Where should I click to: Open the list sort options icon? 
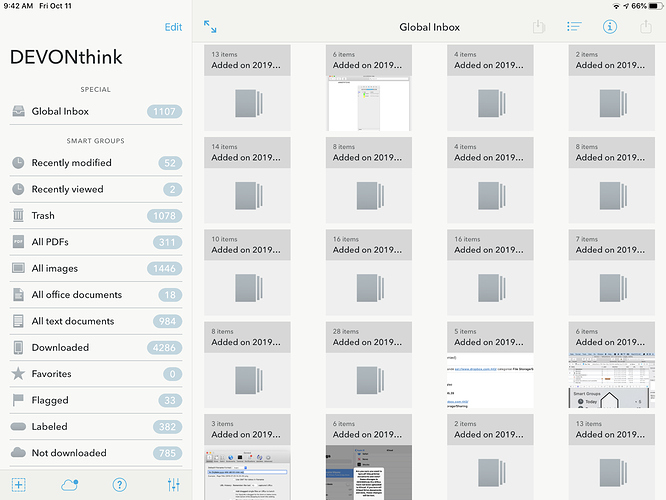574,27
